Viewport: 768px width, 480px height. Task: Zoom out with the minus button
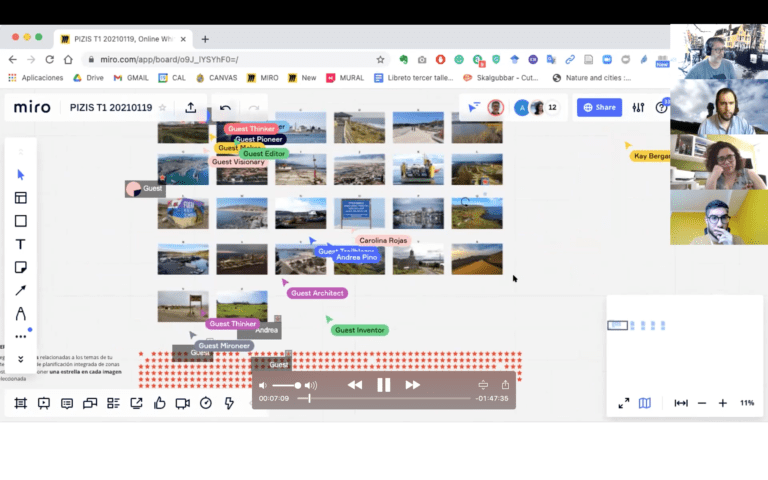(x=702, y=403)
